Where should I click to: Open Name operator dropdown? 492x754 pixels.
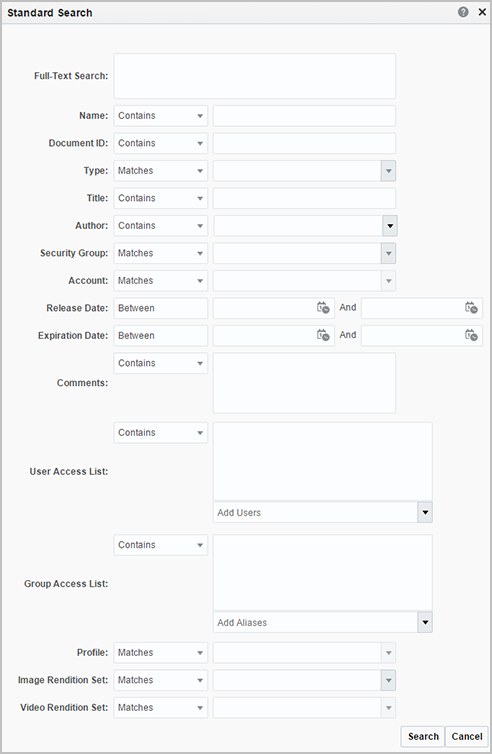[x=161, y=116]
